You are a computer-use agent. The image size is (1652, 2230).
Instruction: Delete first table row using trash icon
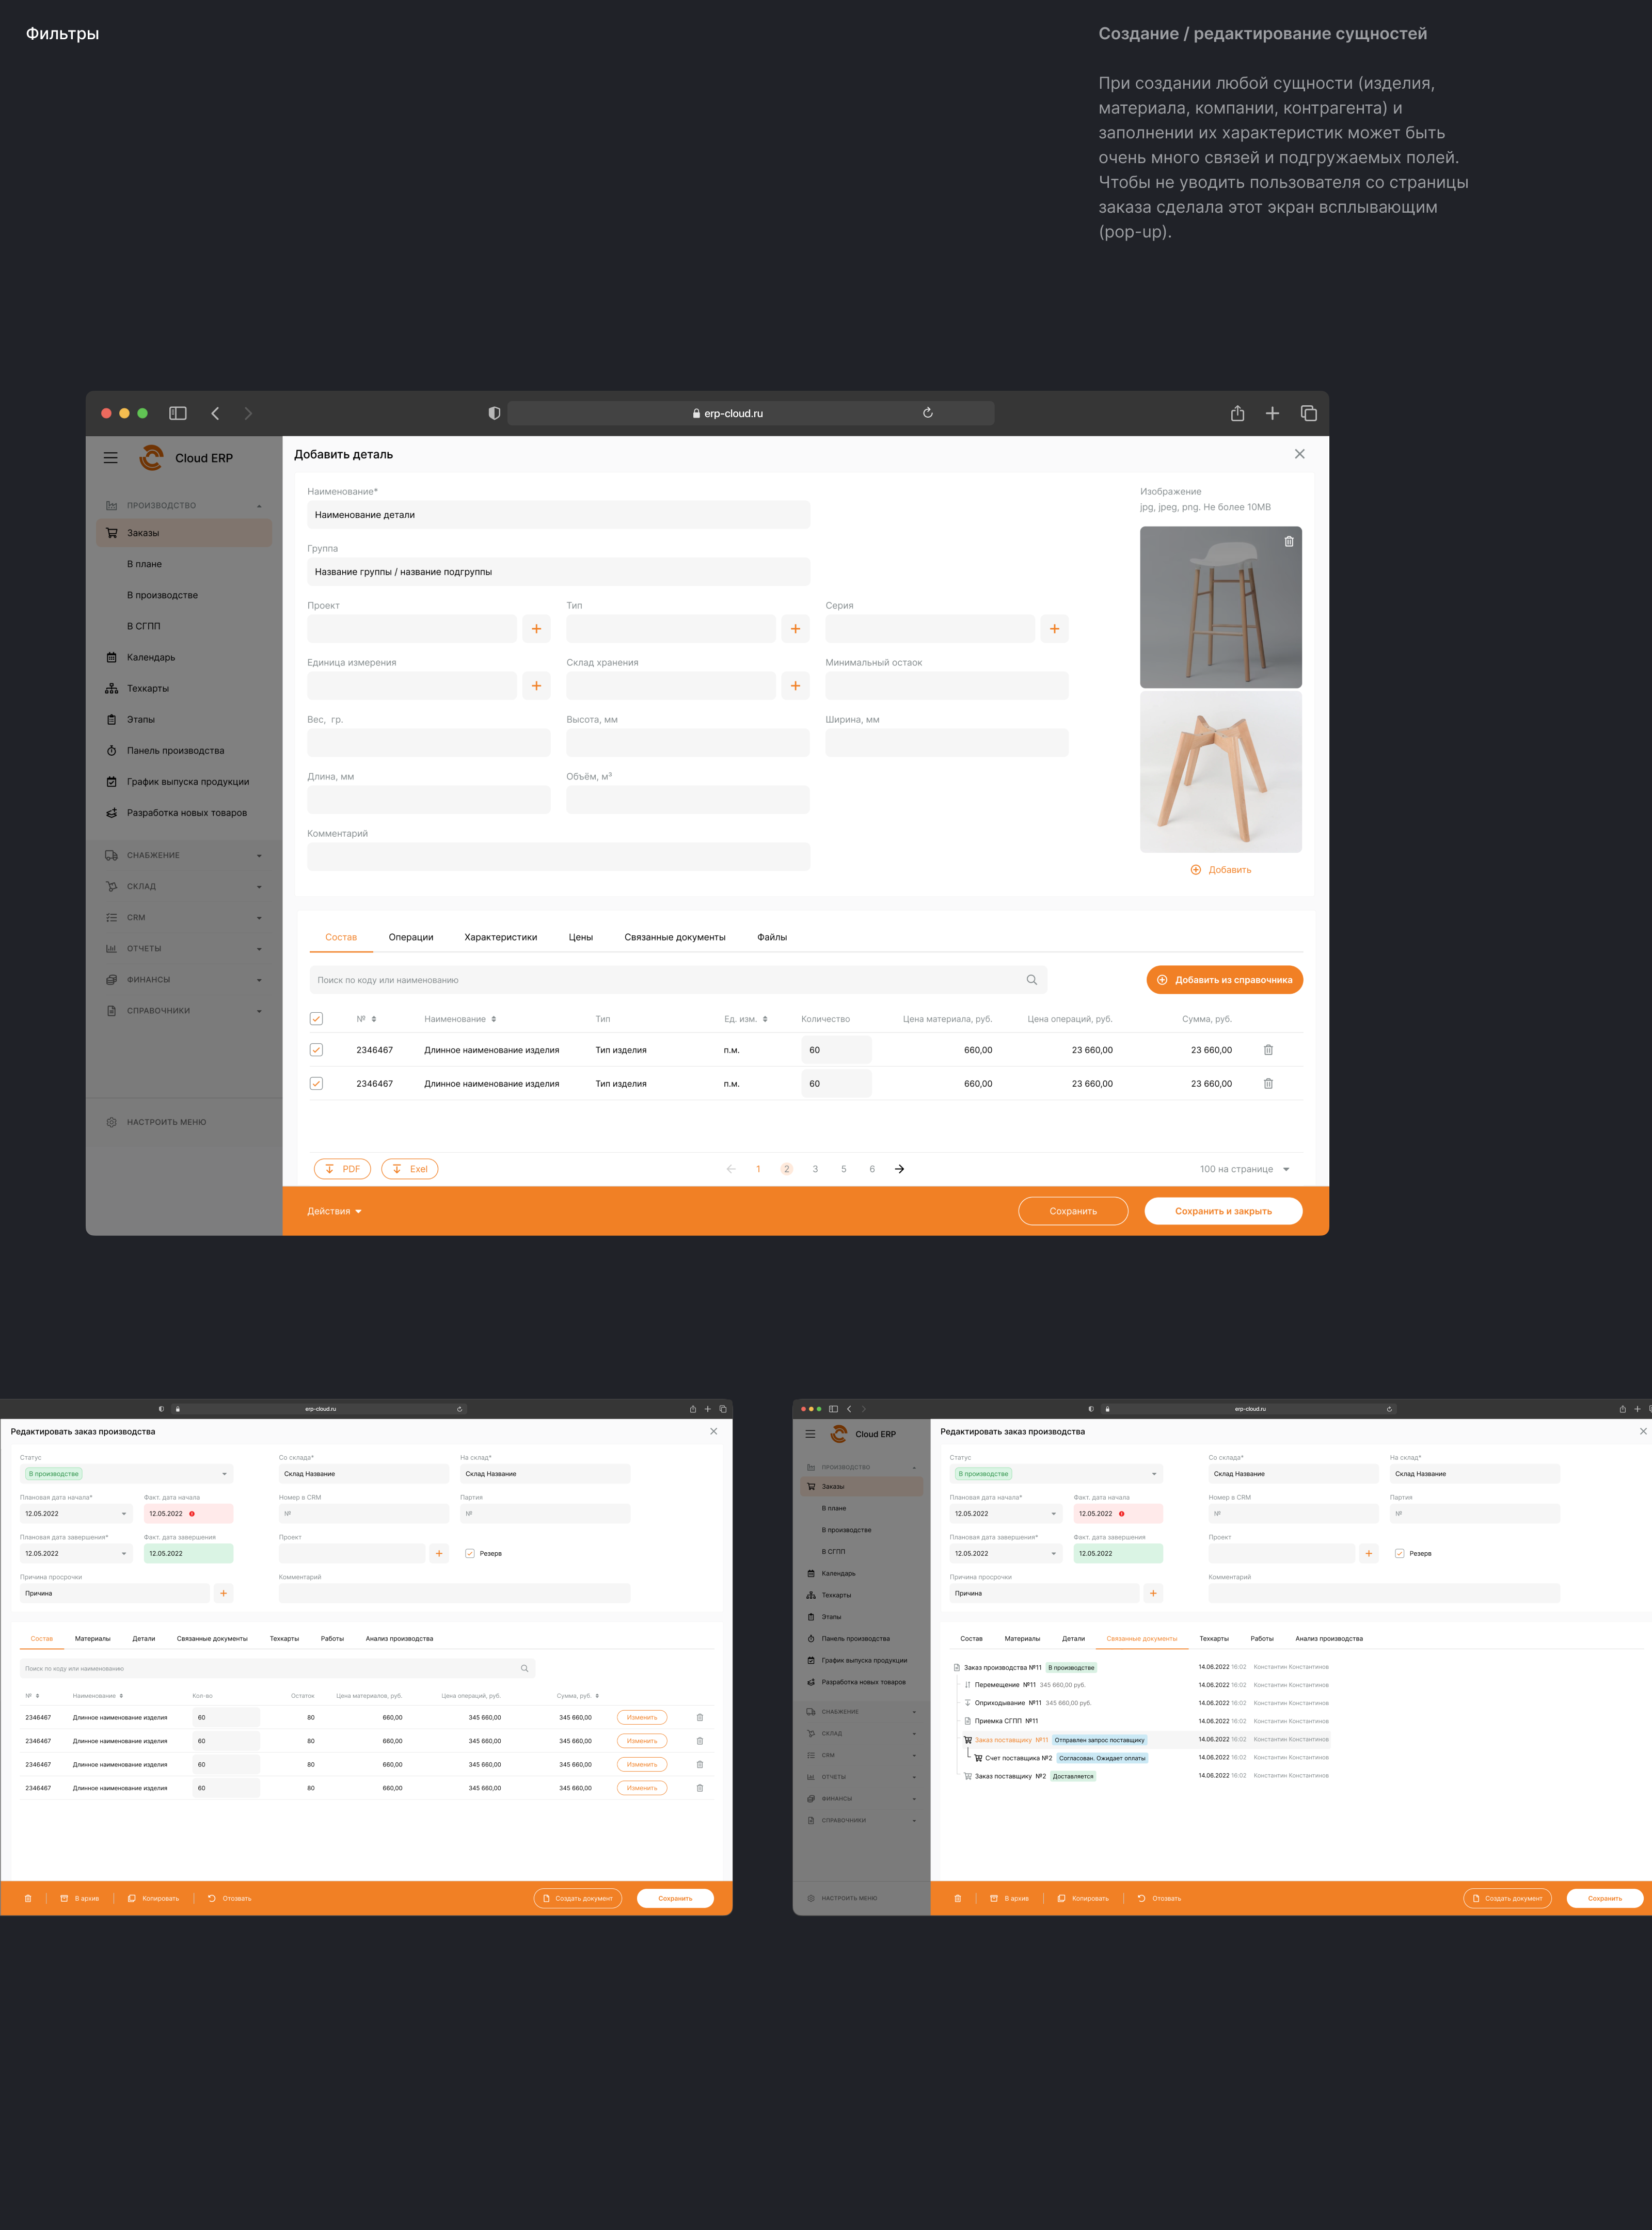[1267, 1050]
